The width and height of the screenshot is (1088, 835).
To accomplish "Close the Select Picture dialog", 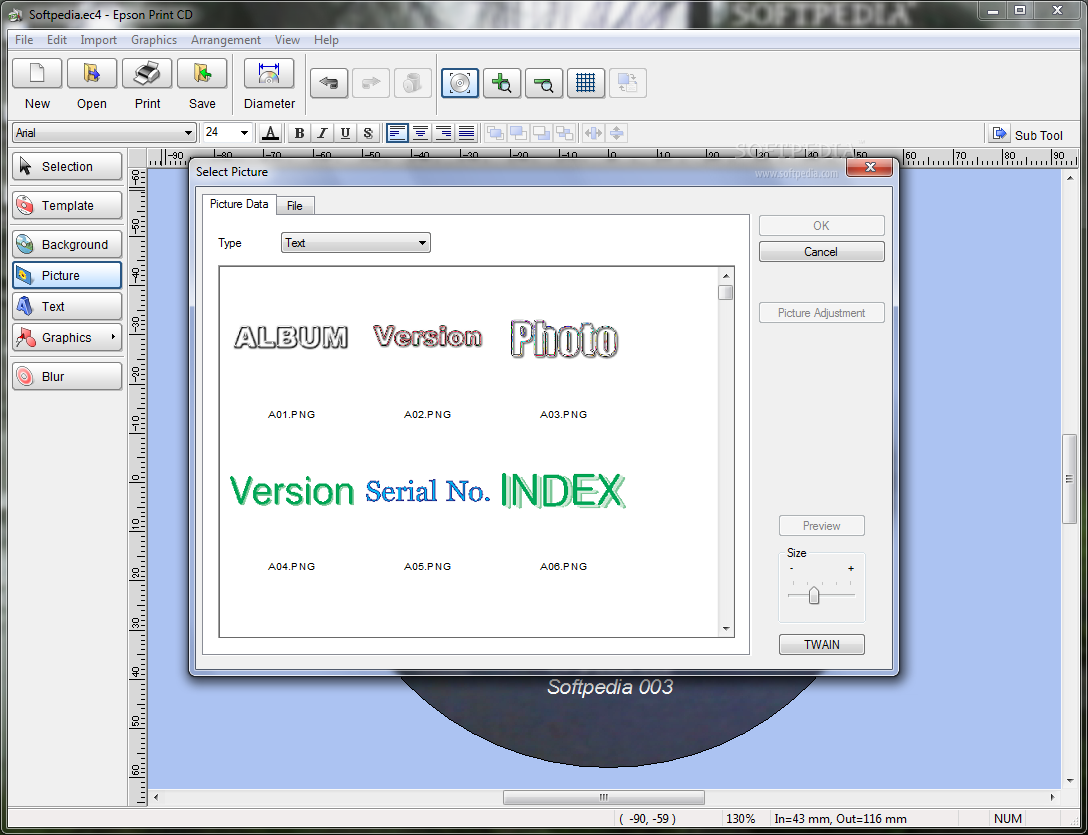I will pos(869,167).
